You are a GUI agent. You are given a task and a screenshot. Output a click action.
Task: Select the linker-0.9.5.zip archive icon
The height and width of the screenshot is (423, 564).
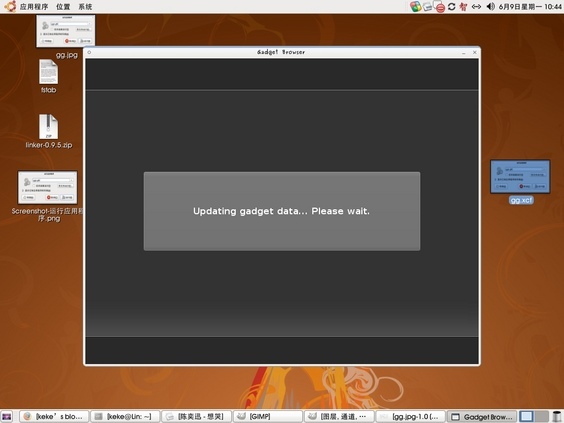[x=48, y=126]
